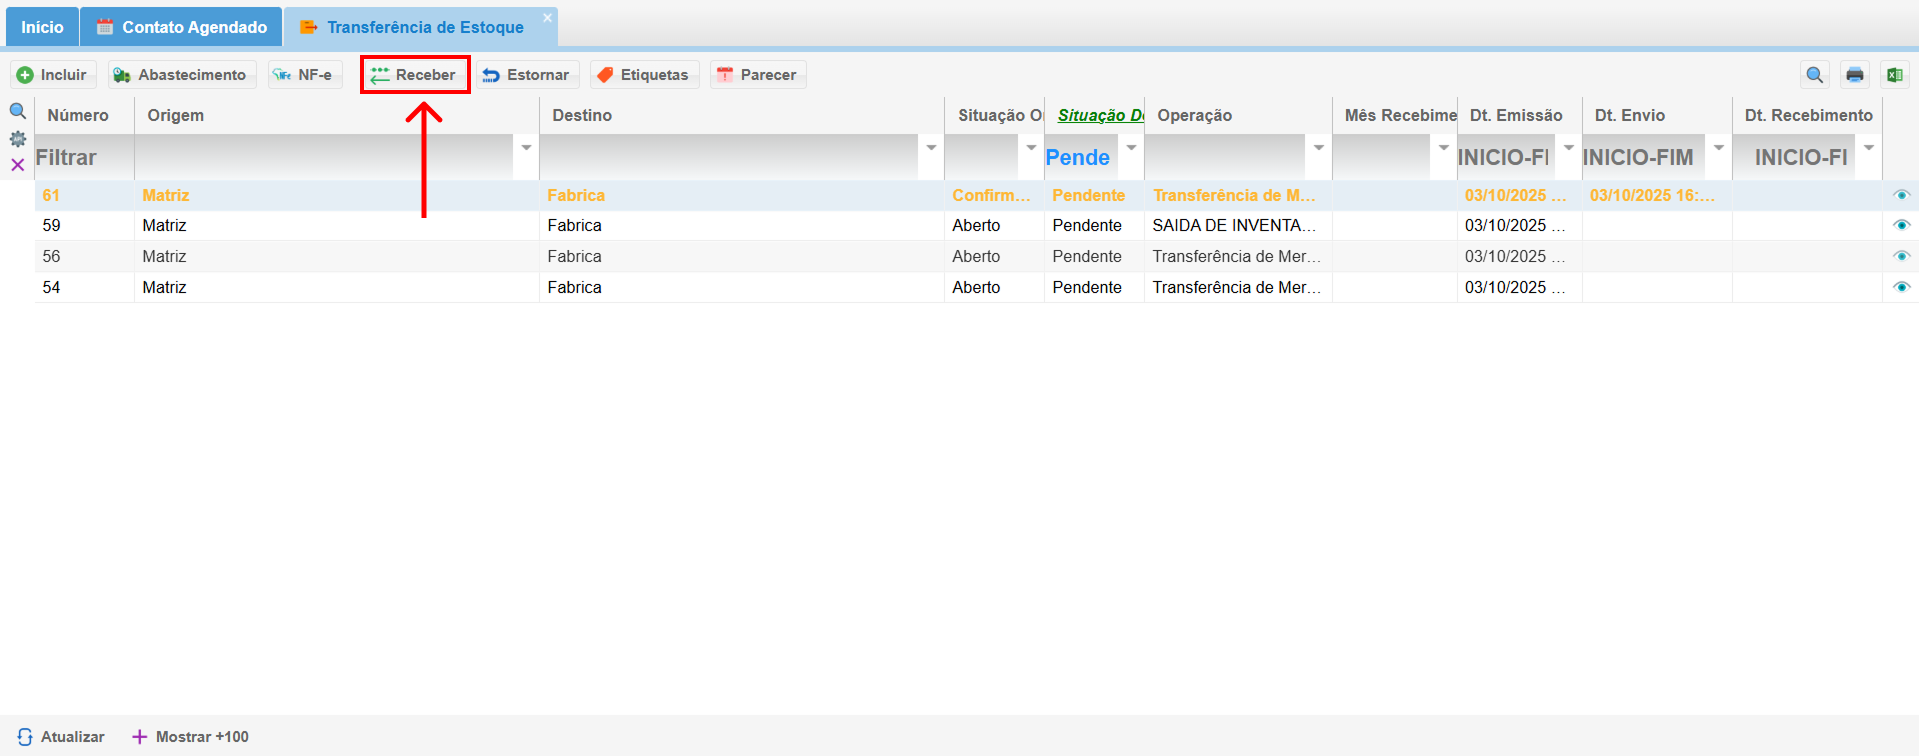Viewport: 1919px width, 756px height.
Task: Expand the Operação filter dropdown arrow
Action: point(1319,148)
